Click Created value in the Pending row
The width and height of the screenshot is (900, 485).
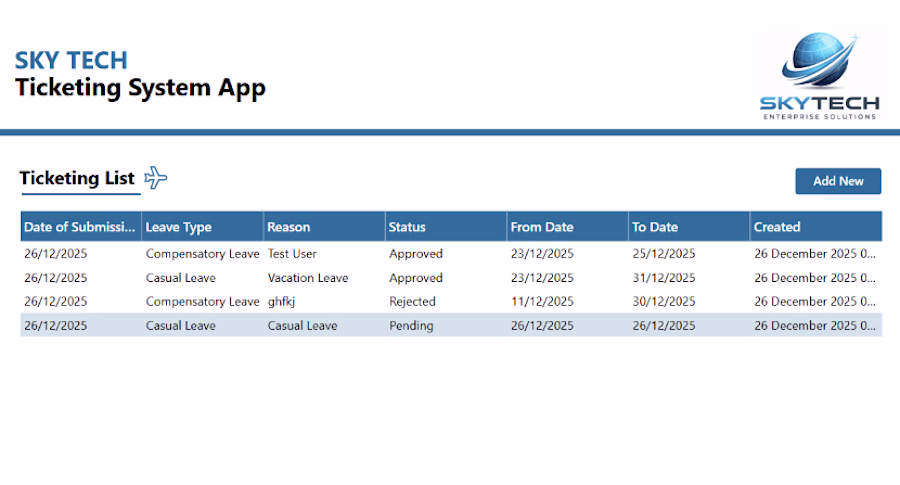tap(814, 325)
